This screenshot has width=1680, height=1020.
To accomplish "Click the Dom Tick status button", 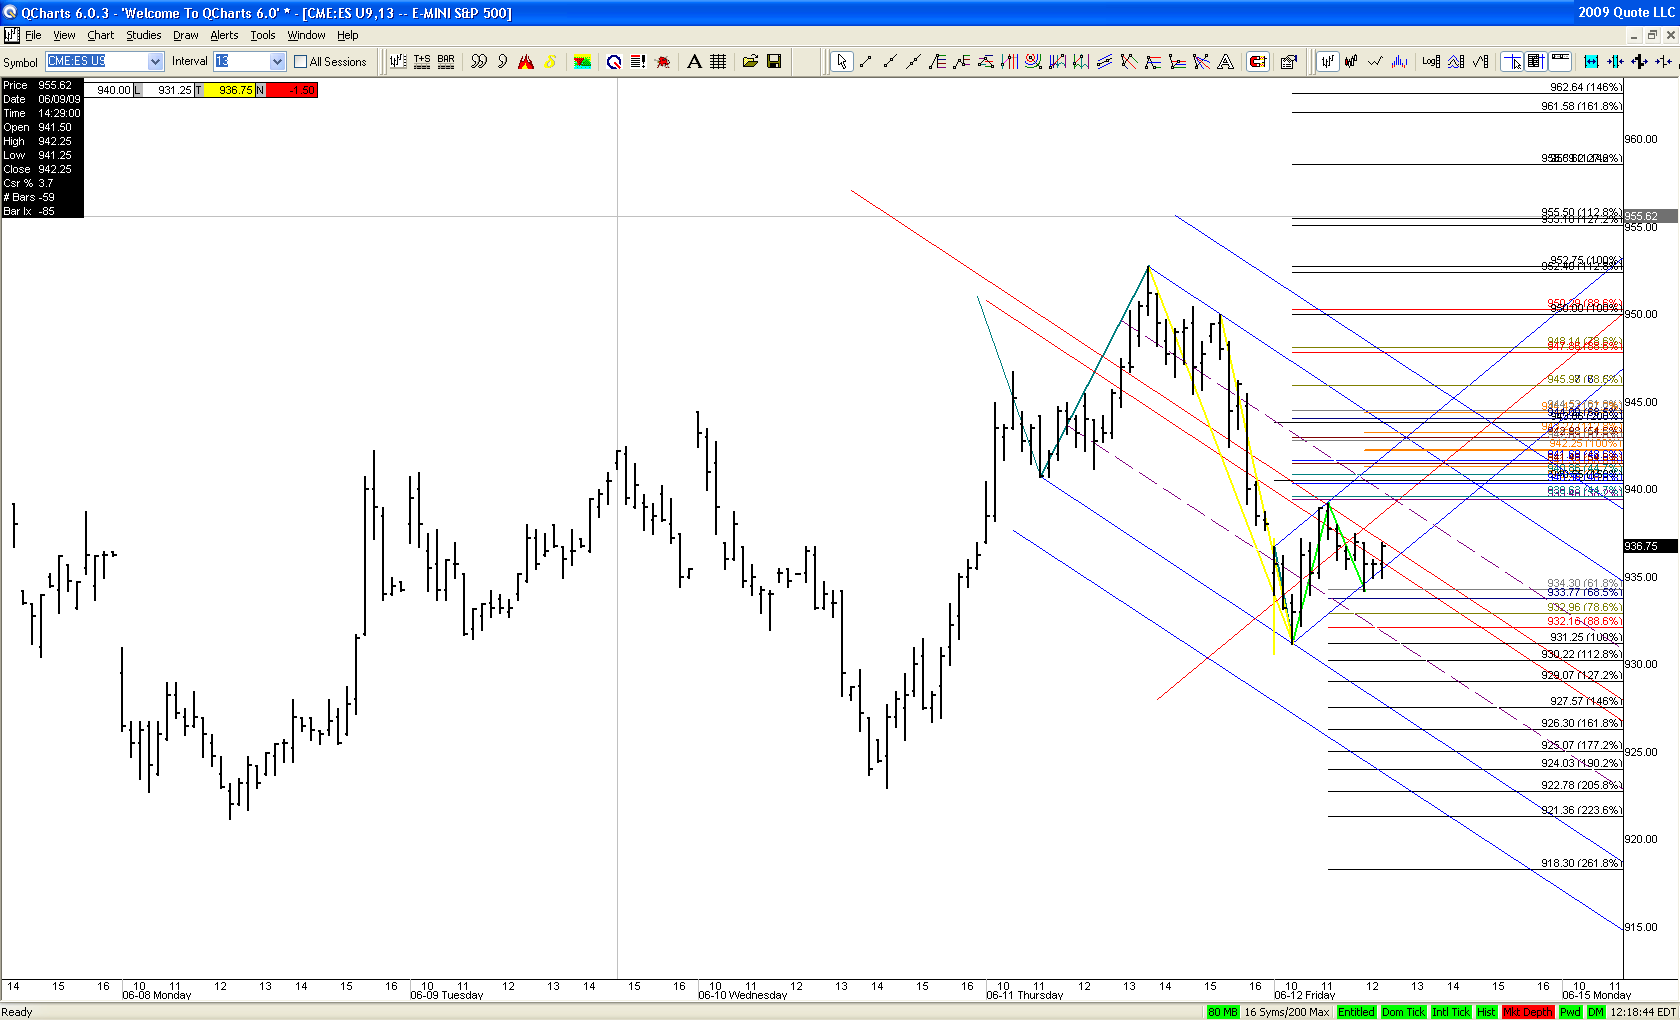I will (1403, 1012).
